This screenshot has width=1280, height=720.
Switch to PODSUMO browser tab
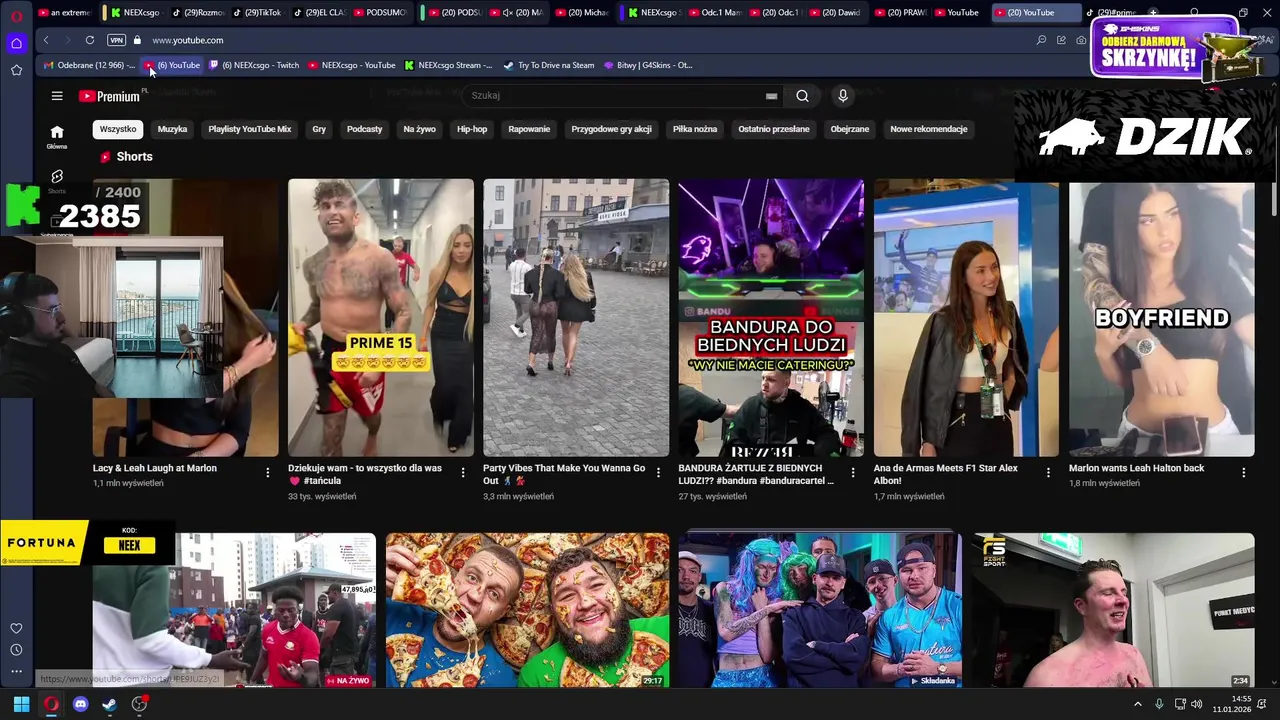tap(382, 13)
